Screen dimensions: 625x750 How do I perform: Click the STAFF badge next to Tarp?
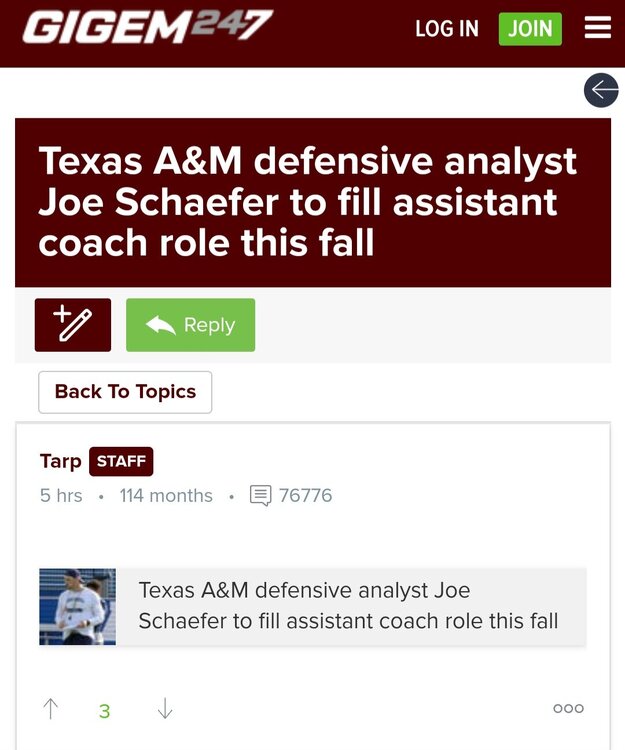point(121,461)
